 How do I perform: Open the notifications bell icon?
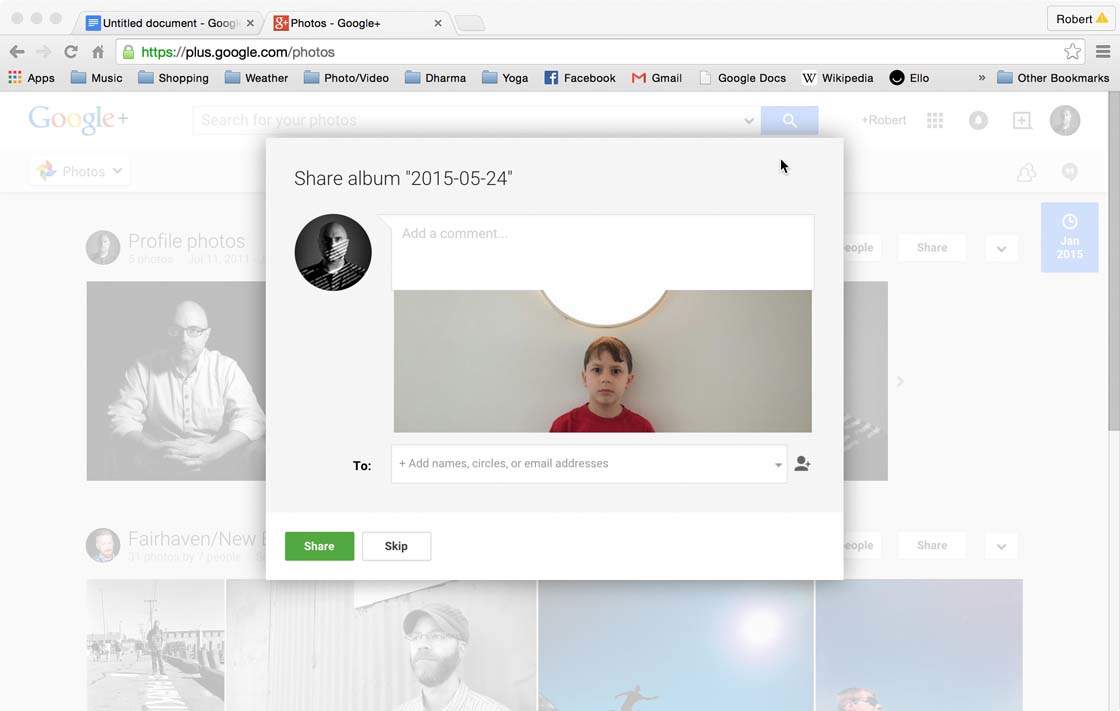[x=978, y=120]
